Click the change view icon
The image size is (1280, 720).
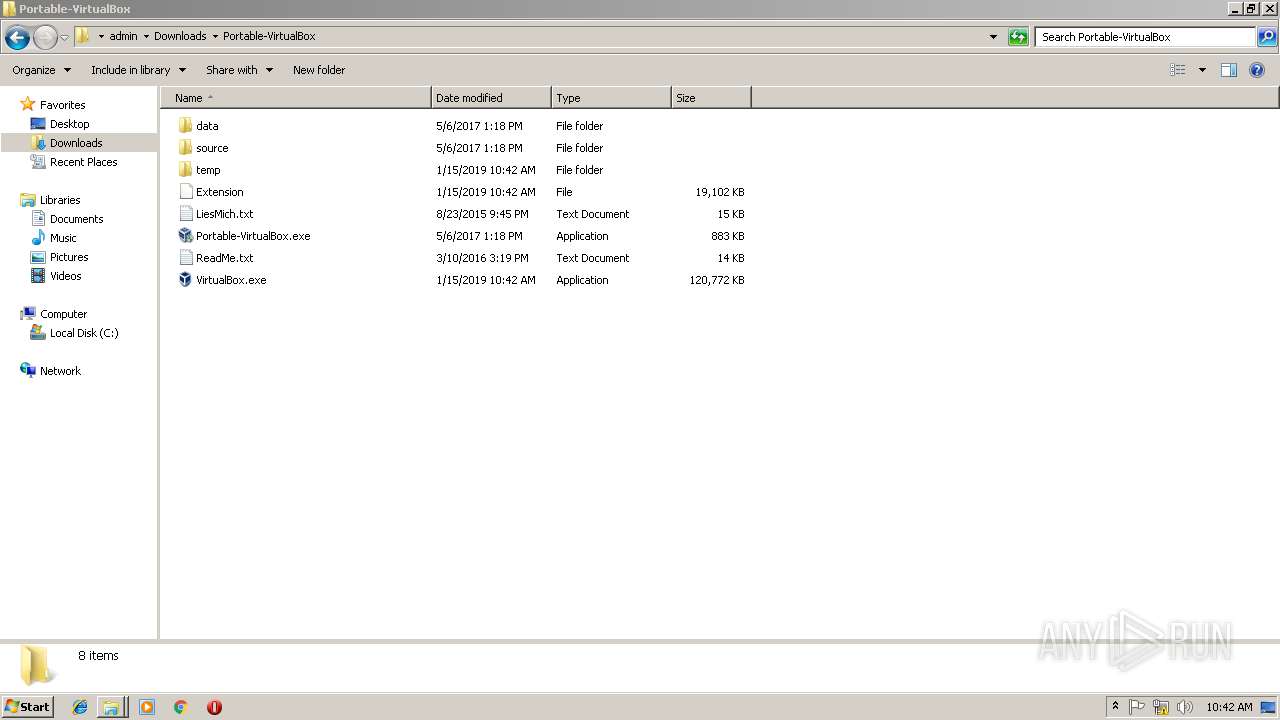[x=1178, y=70]
